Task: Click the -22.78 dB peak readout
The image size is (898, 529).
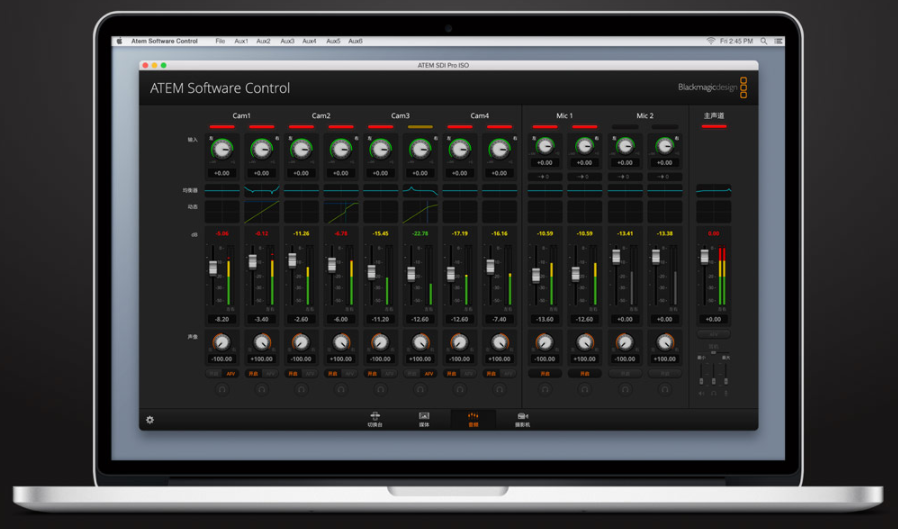Action: [x=420, y=234]
